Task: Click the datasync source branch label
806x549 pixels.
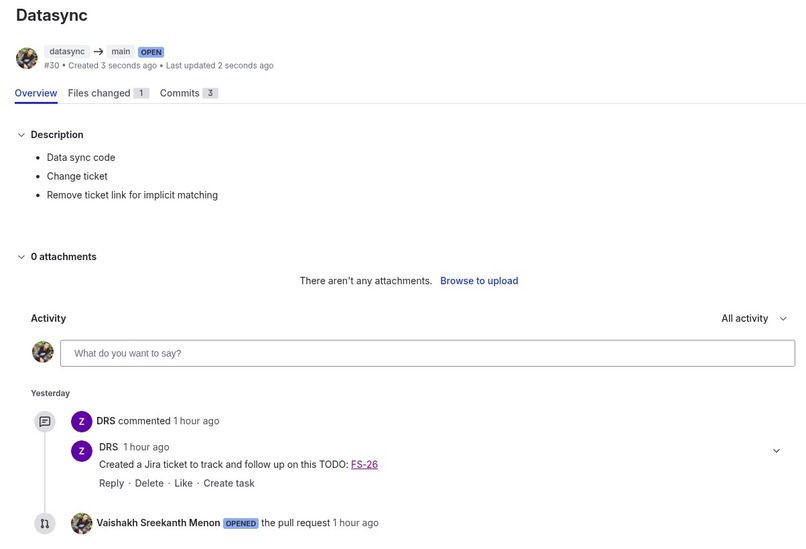Action: pos(67,51)
